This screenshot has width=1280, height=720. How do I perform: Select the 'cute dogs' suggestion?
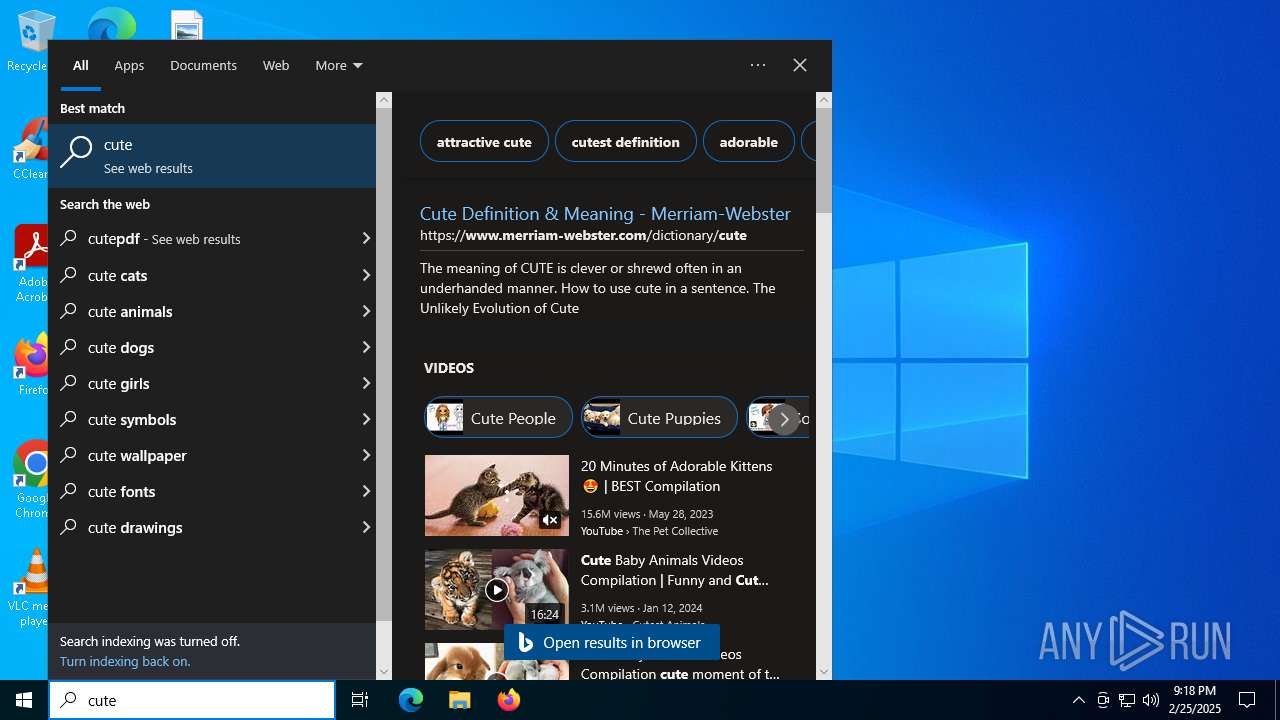200,347
